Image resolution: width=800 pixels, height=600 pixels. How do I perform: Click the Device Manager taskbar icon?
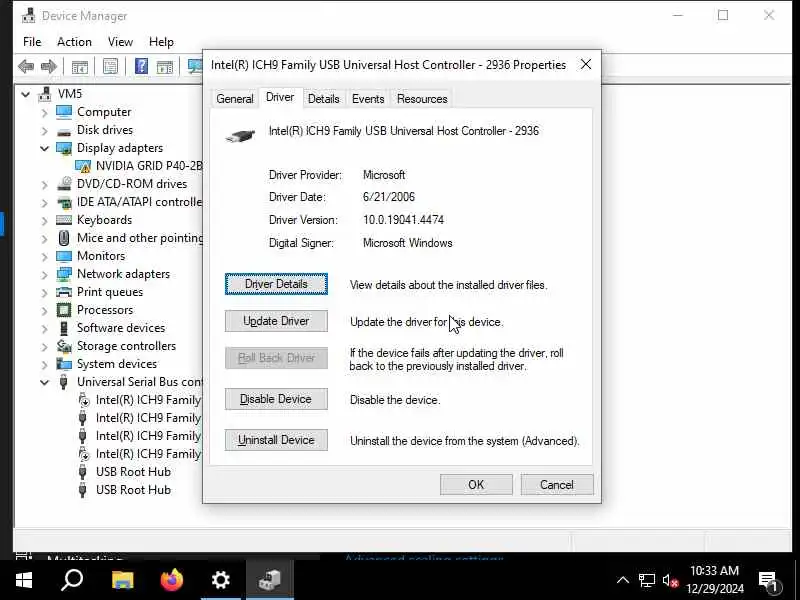(x=269, y=580)
